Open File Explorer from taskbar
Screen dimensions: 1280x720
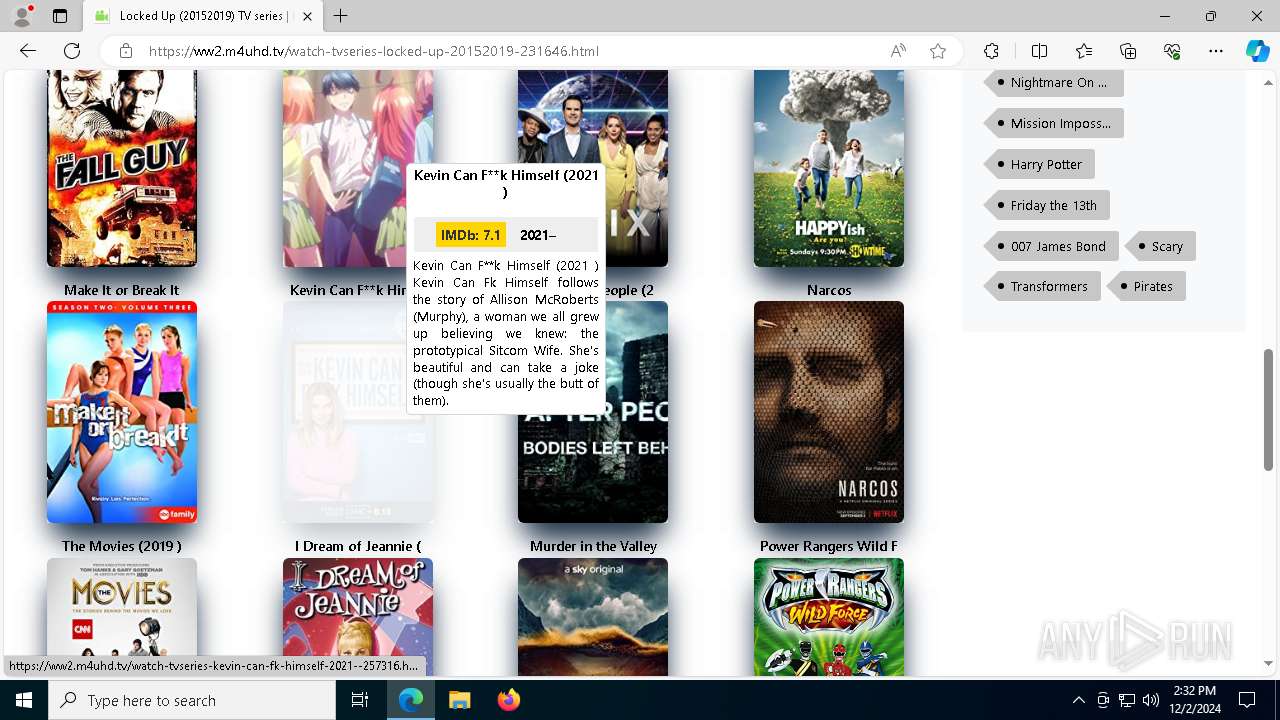(459, 700)
